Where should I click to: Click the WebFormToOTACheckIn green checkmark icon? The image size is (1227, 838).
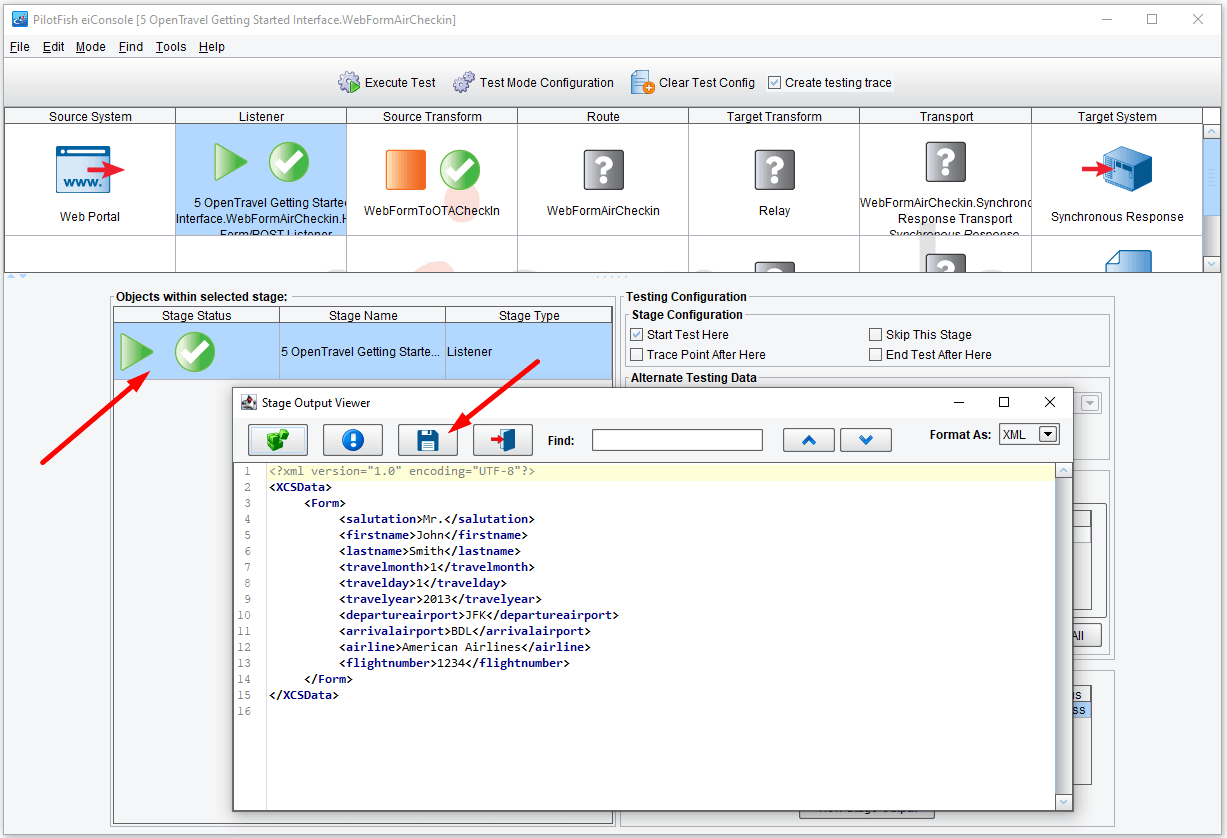[460, 170]
